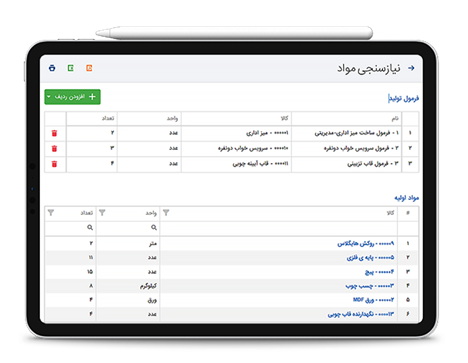Click the back arrow beside نیازسنجی مواد
Viewport: 468px width, 363px height.
pos(411,68)
